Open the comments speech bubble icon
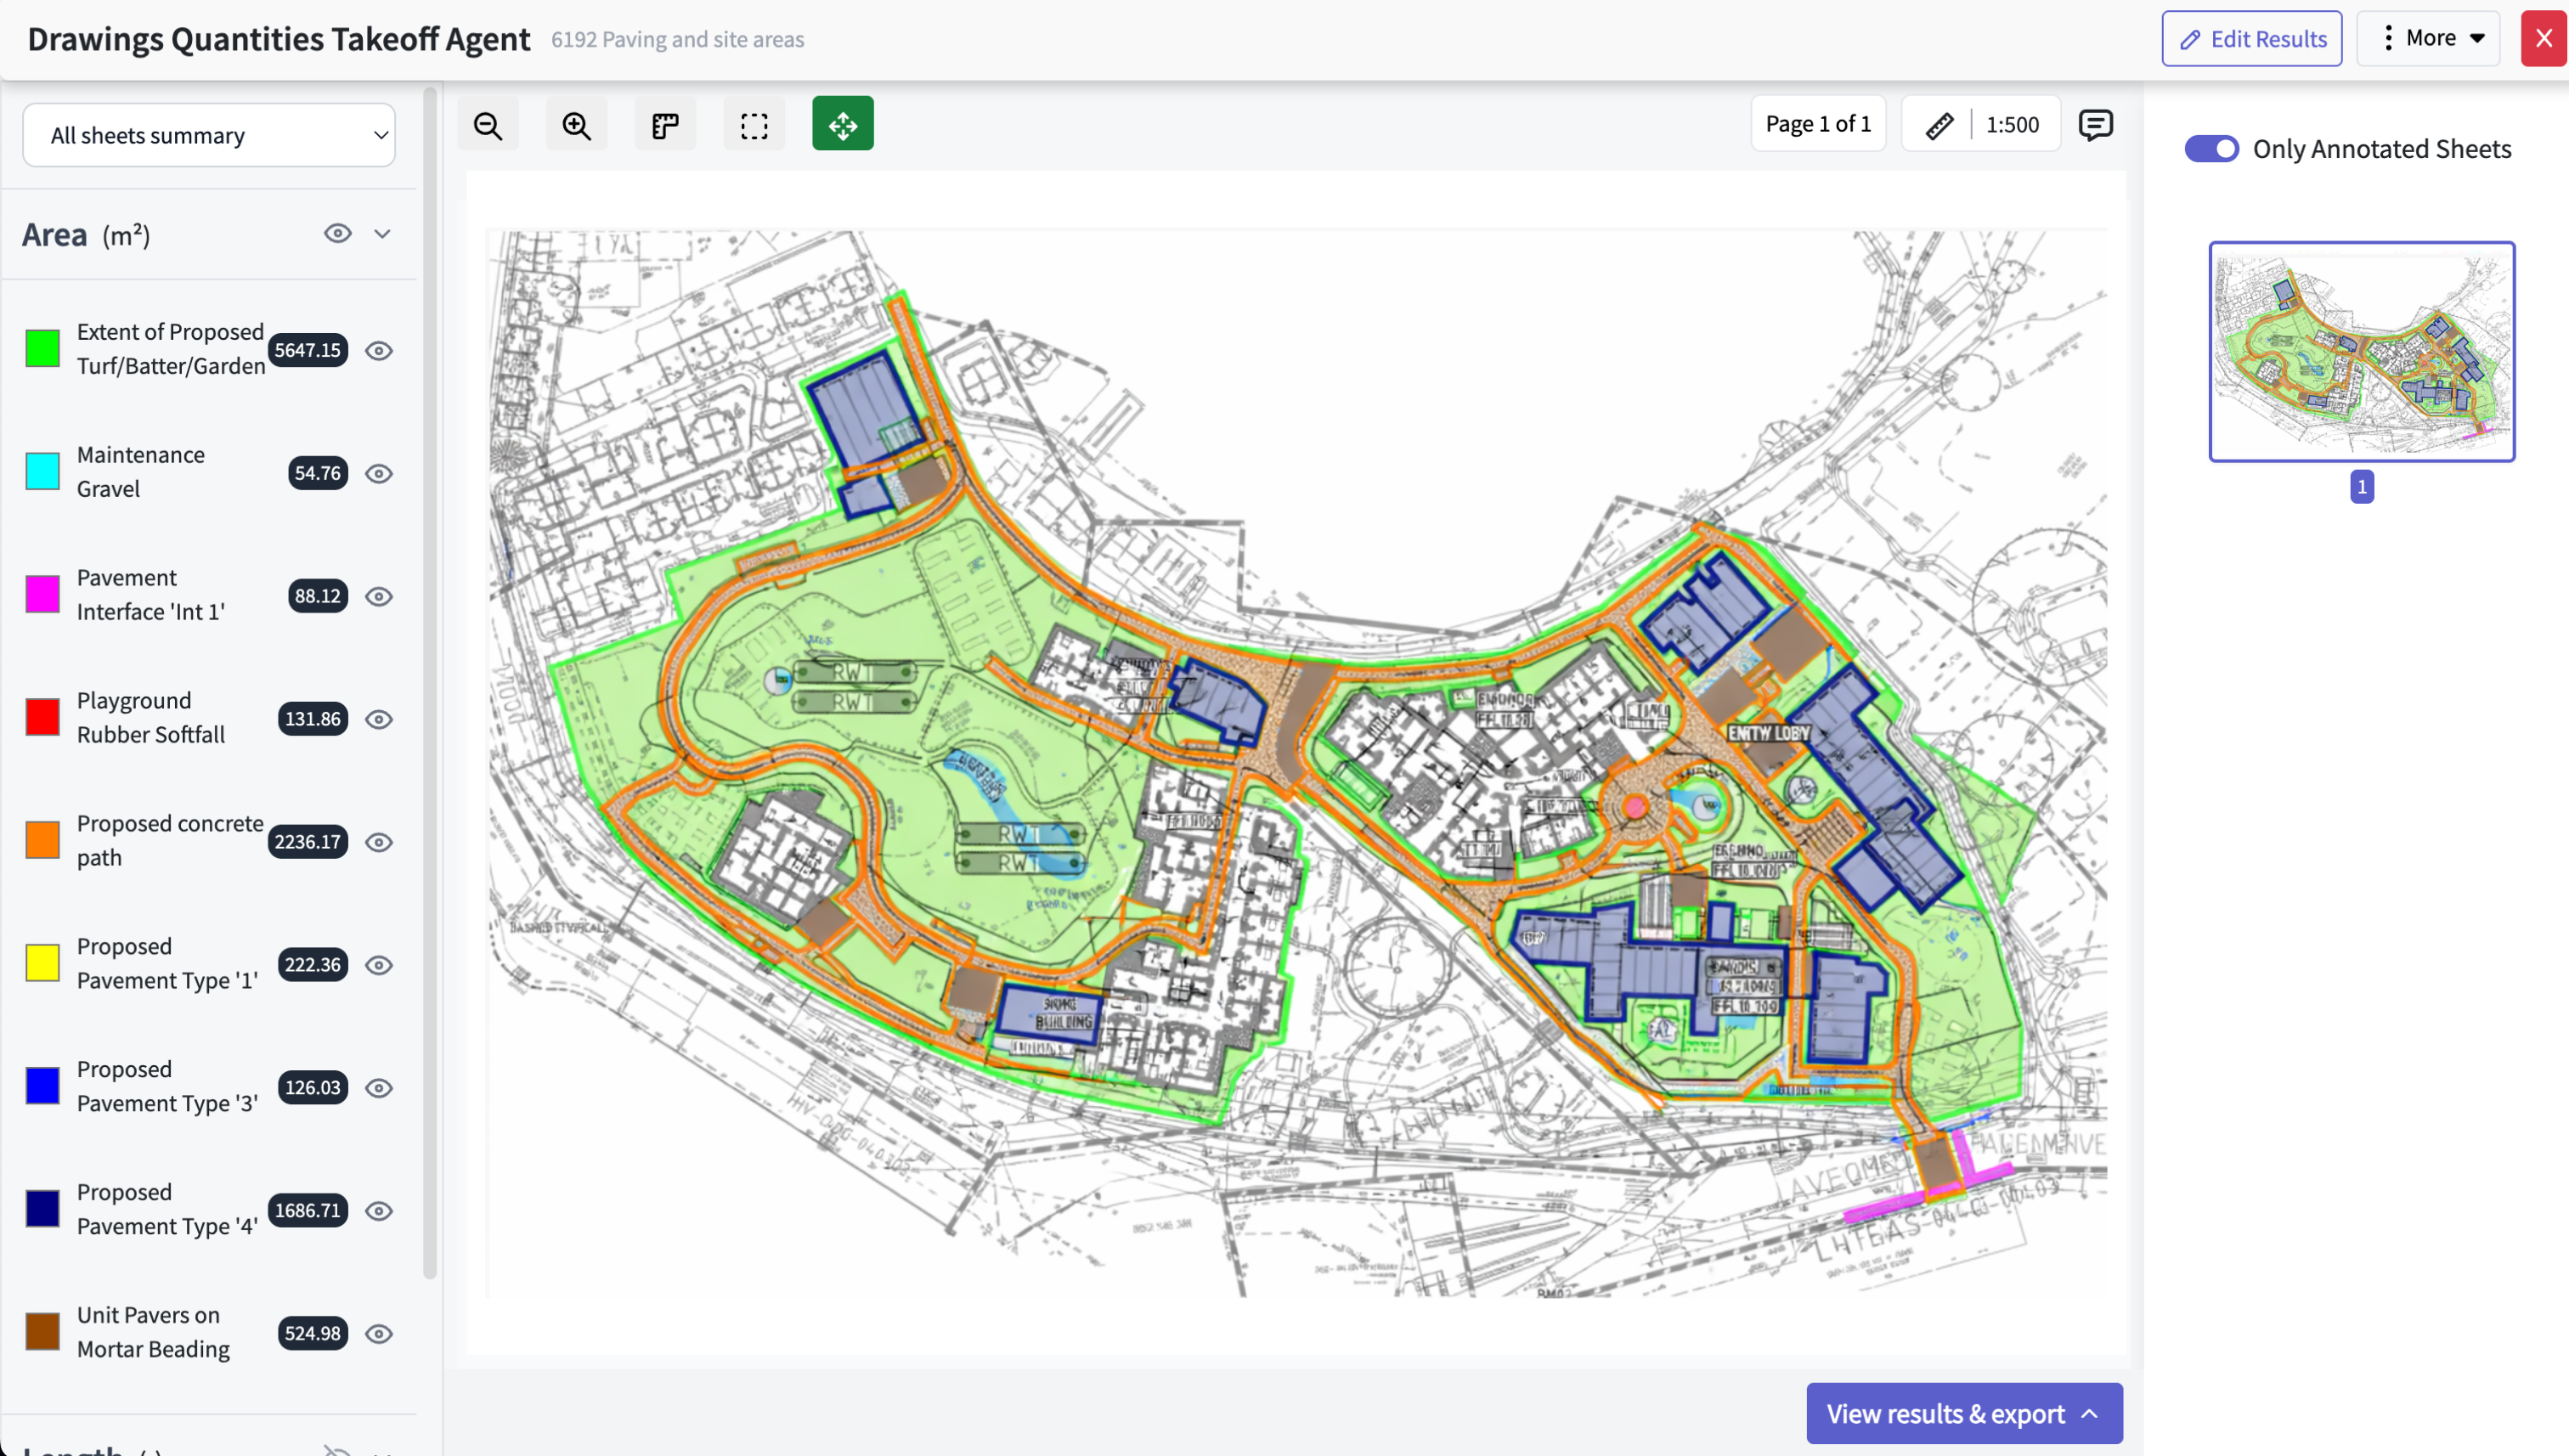This screenshot has height=1456, width=2569. [2095, 125]
